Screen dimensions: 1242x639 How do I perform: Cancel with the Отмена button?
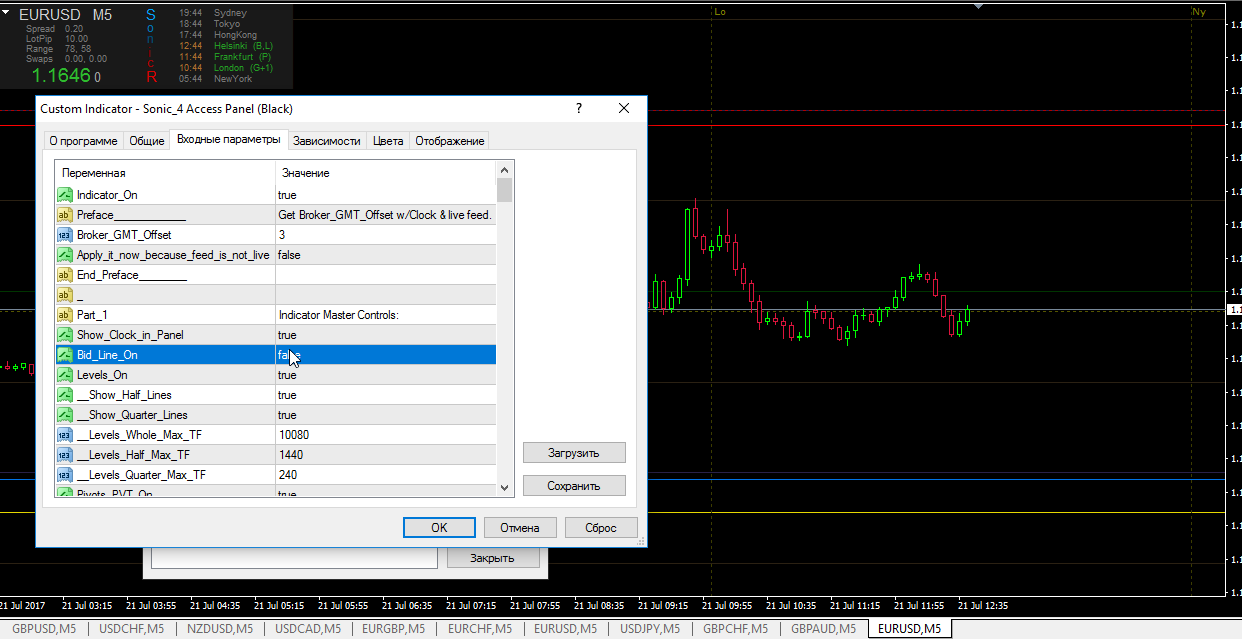(520, 527)
